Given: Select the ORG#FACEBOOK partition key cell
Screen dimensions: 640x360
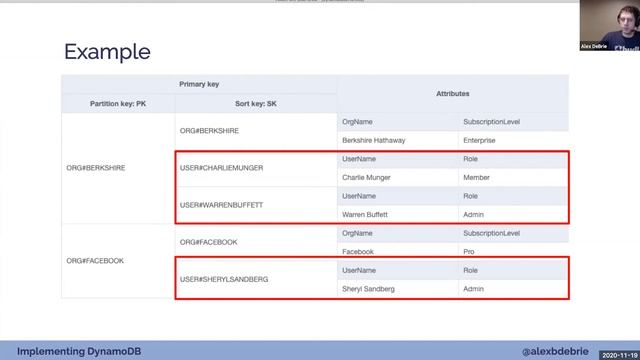Looking at the screenshot, I should tap(118, 261).
